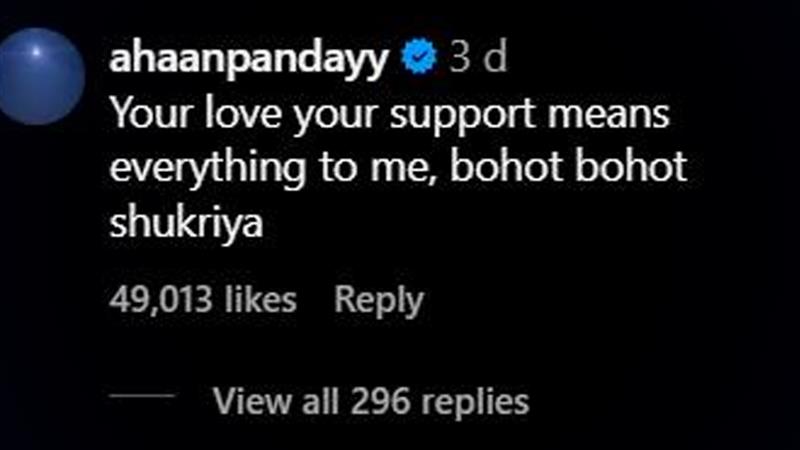Click the word 'likes' beside 49,013
800x450 pixels.
pos(264,299)
